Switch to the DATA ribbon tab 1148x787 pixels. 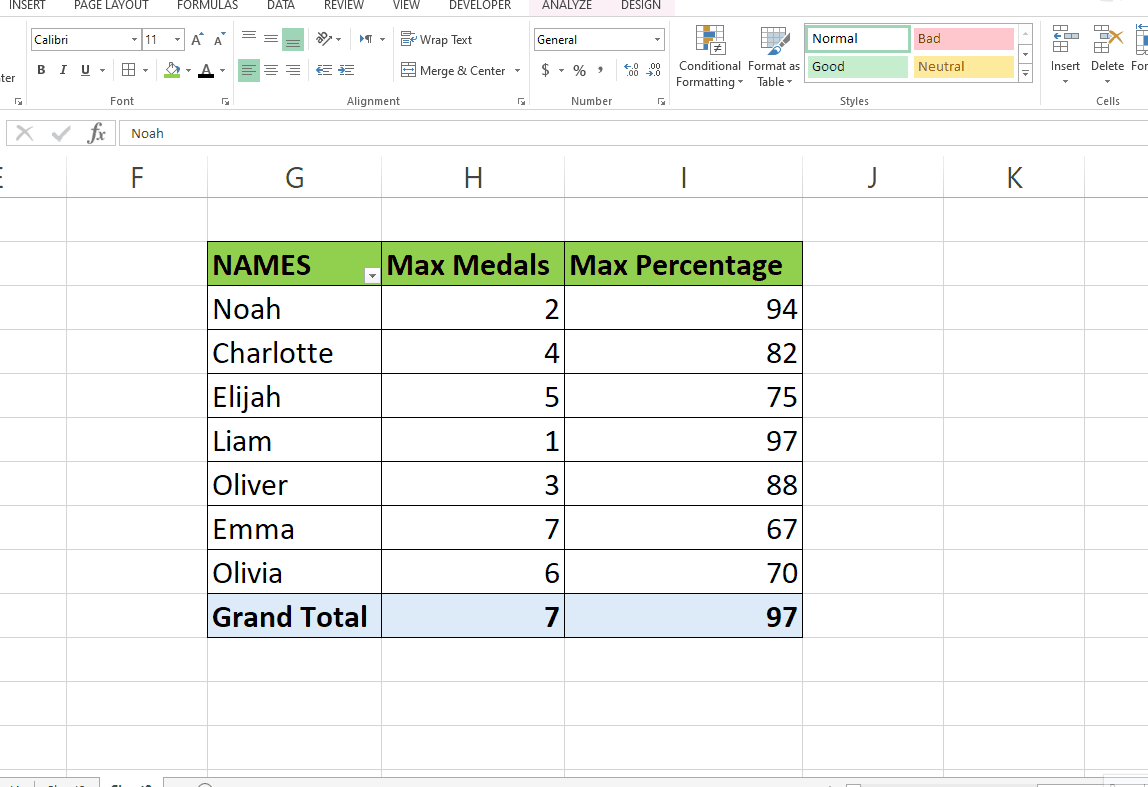[x=280, y=6]
